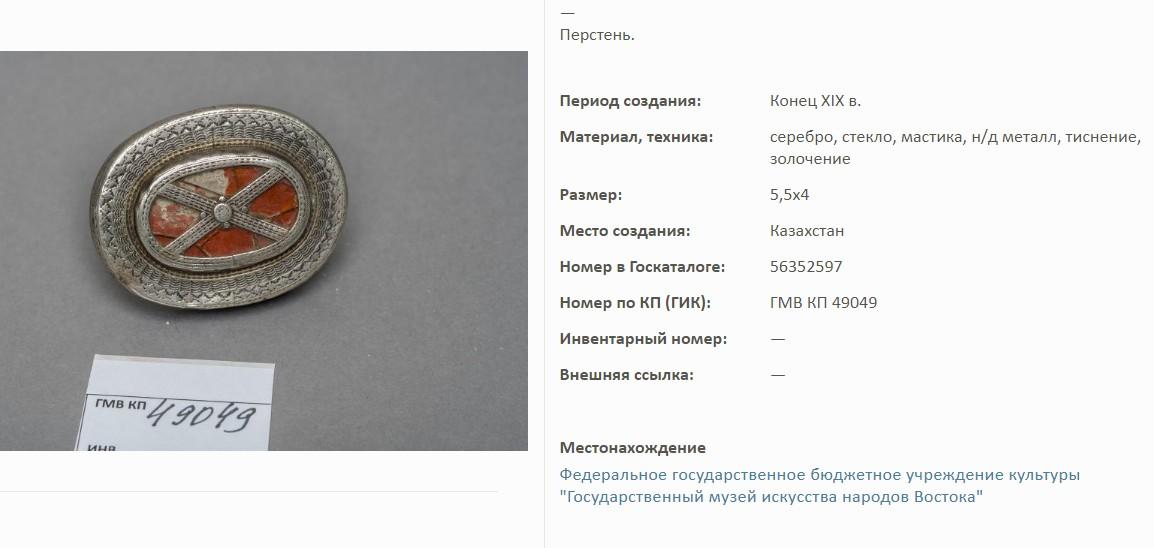Click the ring photograph

click(x=263, y=251)
